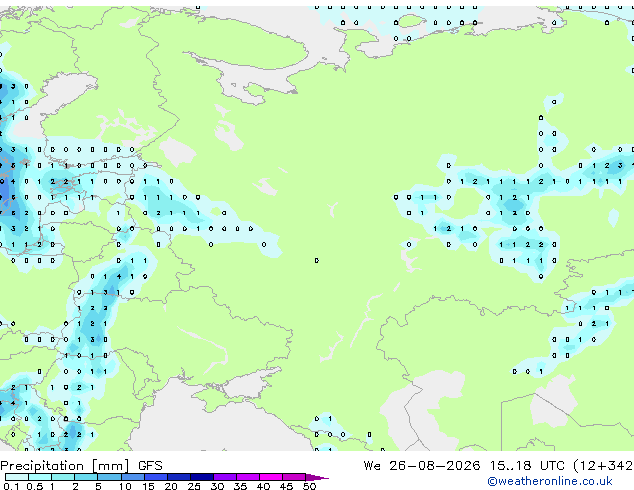Click the '50' legend label
Viewport: 634px width, 490px height.
click(309, 486)
